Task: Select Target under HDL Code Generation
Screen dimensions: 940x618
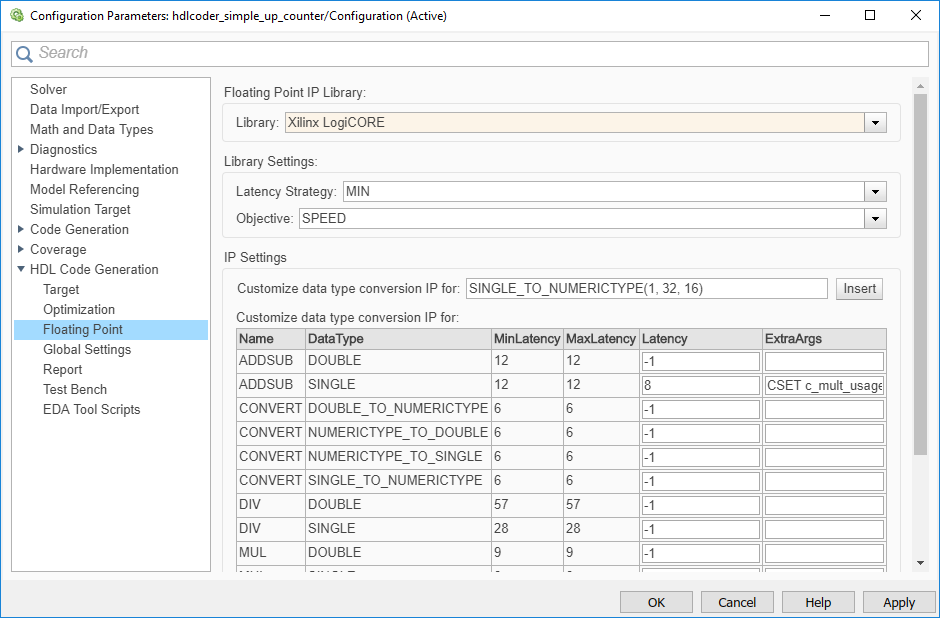Action: pyautogui.click(x=61, y=290)
